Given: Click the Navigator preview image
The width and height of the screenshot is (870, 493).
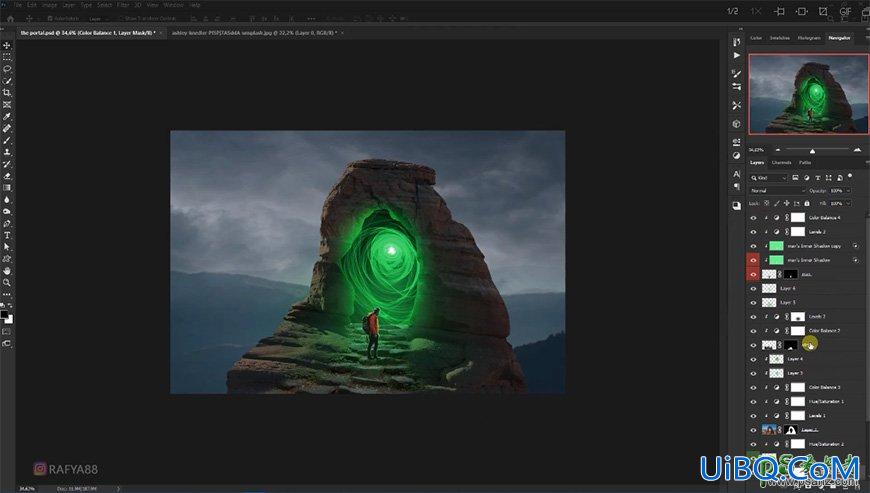Looking at the screenshot, I should point(808,94).
